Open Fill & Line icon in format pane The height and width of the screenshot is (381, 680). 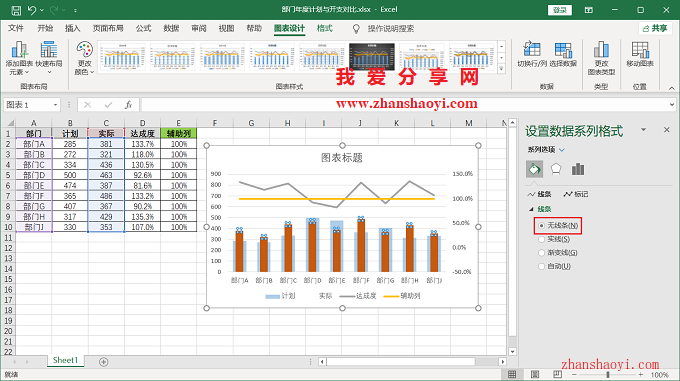(534, 169)
